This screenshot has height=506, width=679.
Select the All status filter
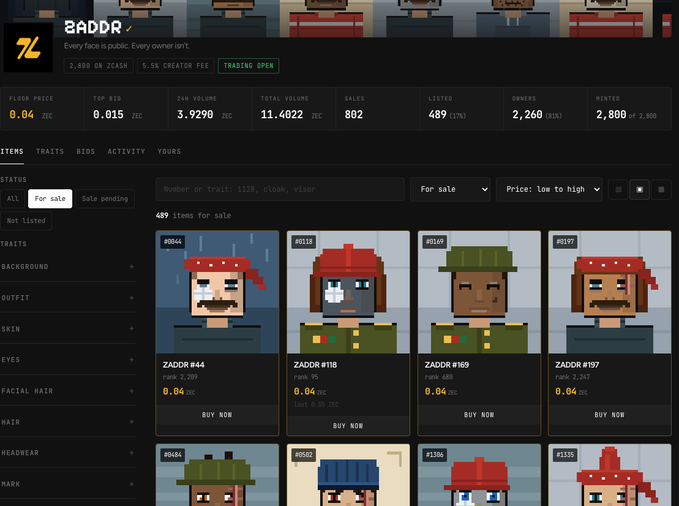click(13, 198)
